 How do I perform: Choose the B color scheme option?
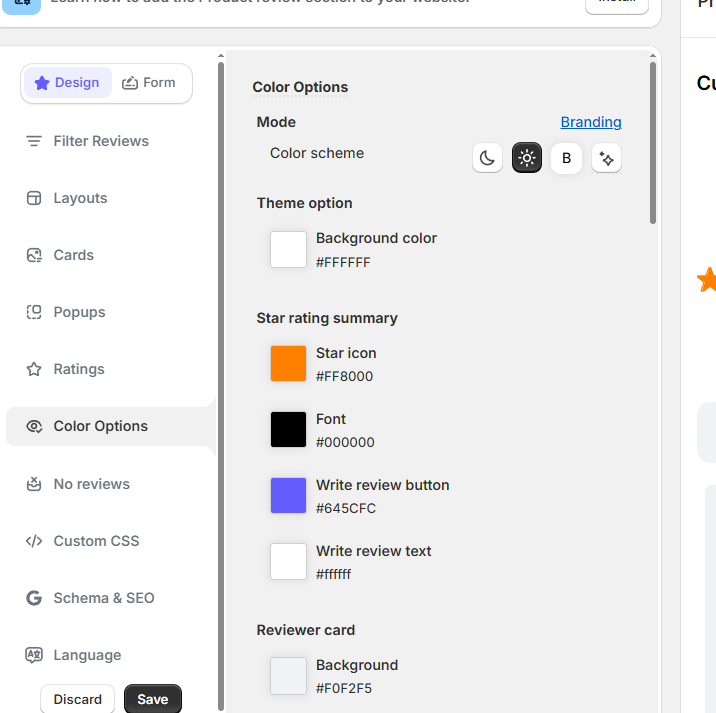566,158
